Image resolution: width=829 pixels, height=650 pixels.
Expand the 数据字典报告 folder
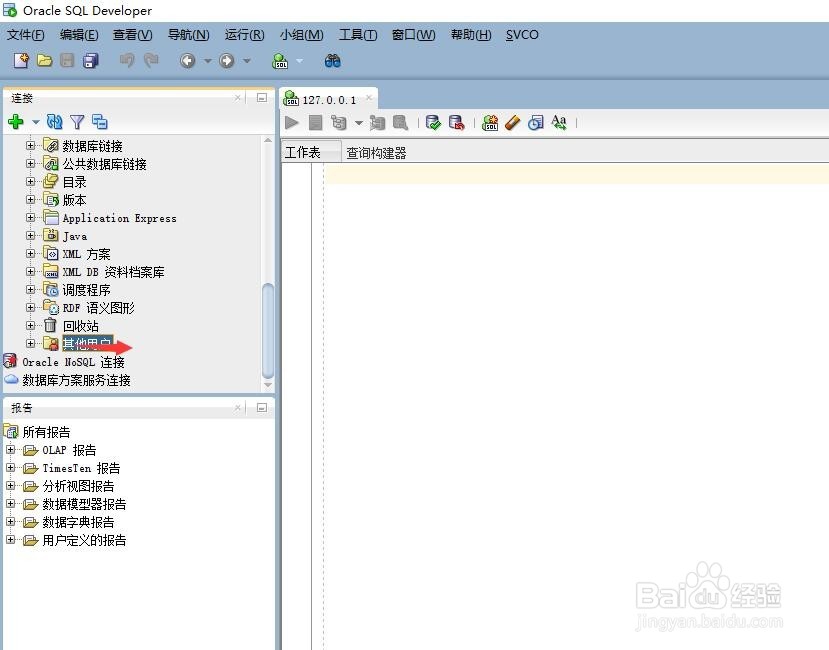pos(11,521)
